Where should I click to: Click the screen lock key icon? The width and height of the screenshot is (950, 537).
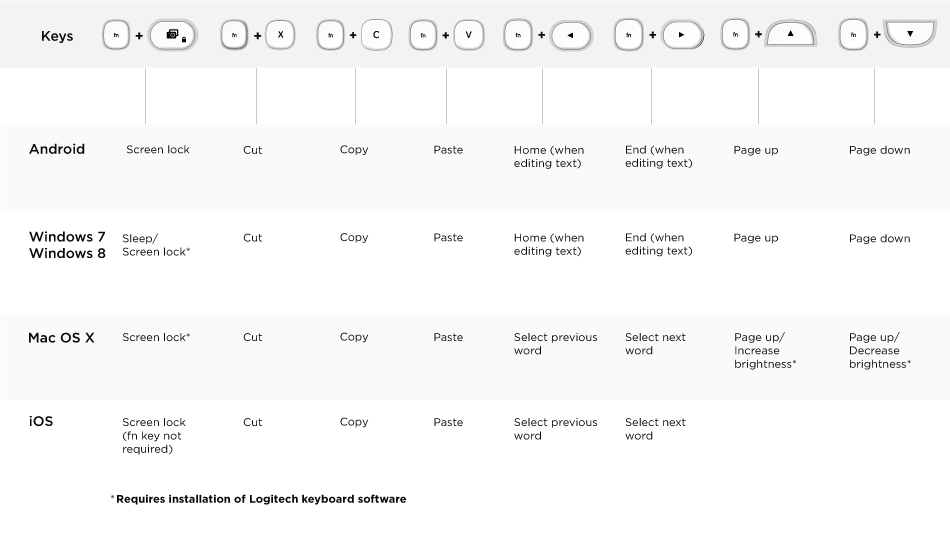coord(173,35)
